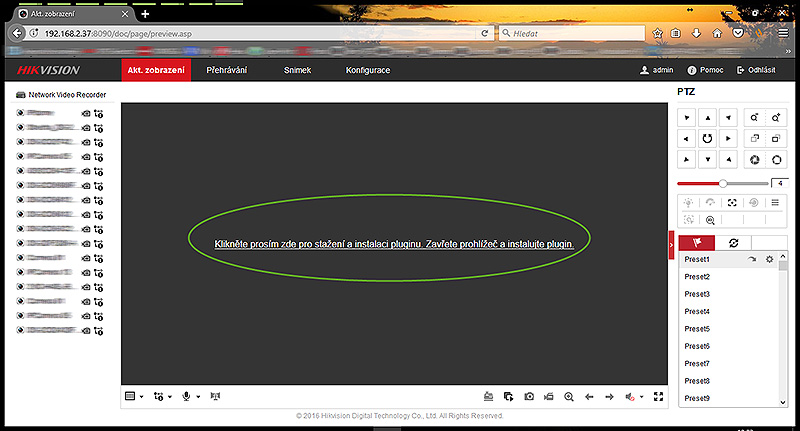Open the stream type dropdown
The width and height of the screenshot is (800, 431).
pyautogui.click(x=163, y=396)
